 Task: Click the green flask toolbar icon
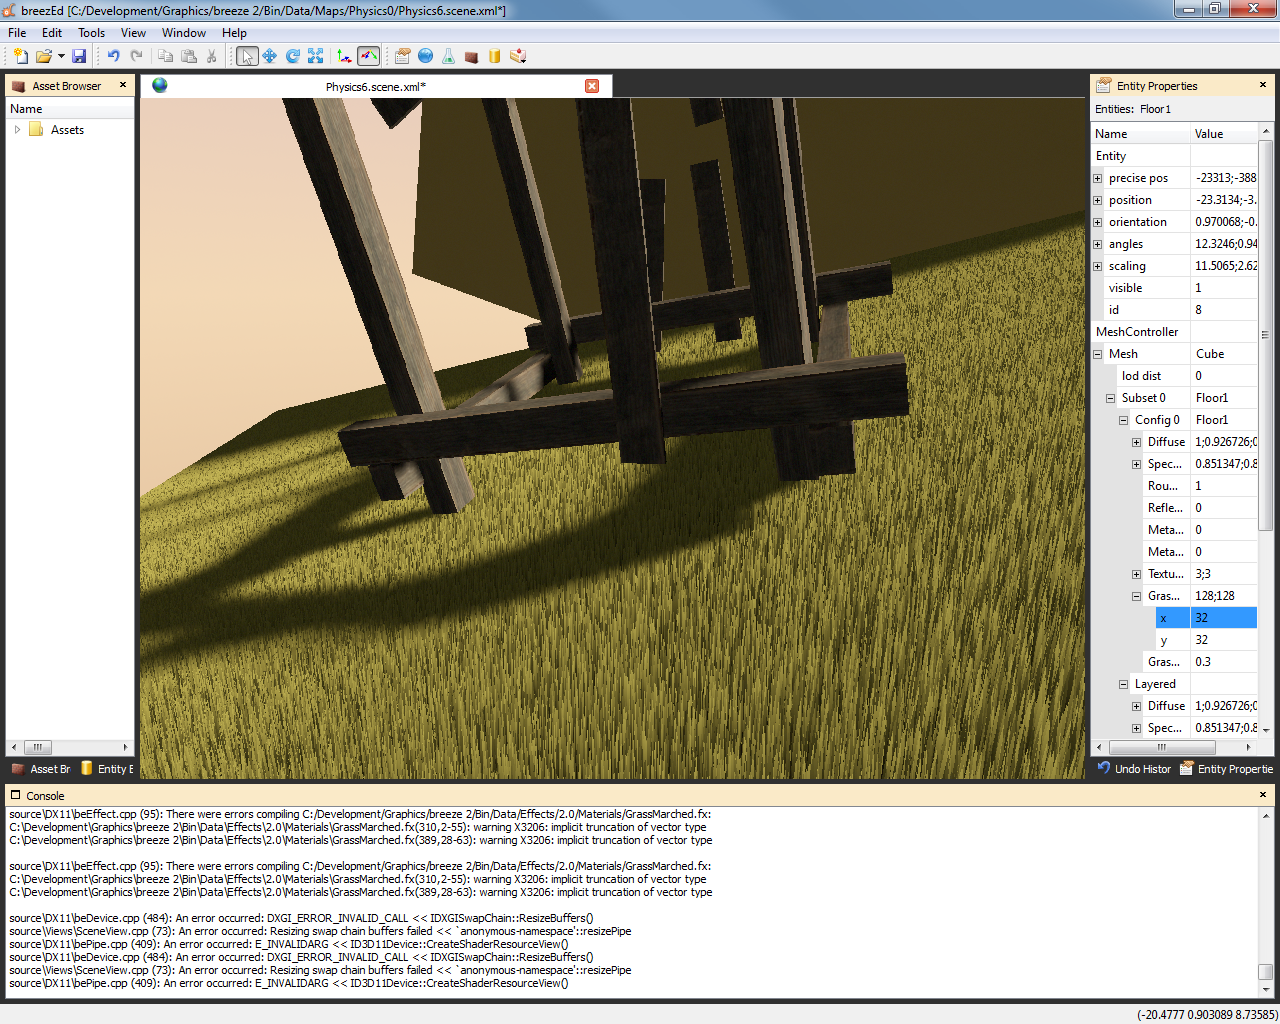coord(448,56)
